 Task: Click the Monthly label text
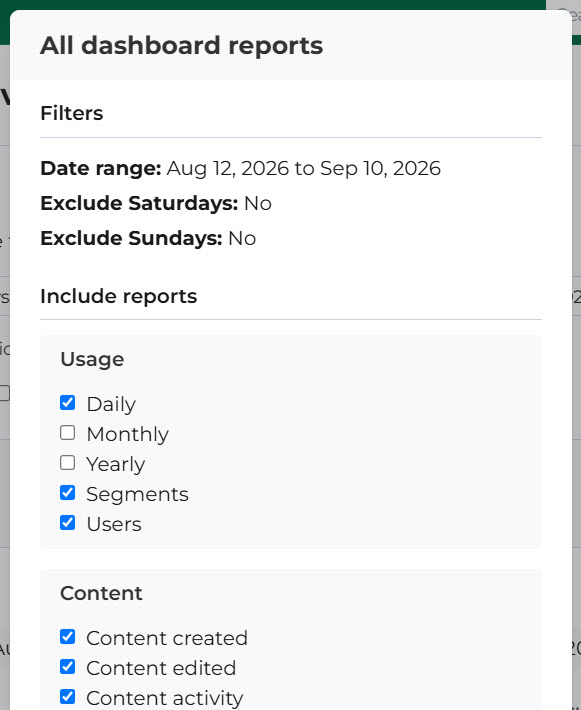tap(128, 434)
